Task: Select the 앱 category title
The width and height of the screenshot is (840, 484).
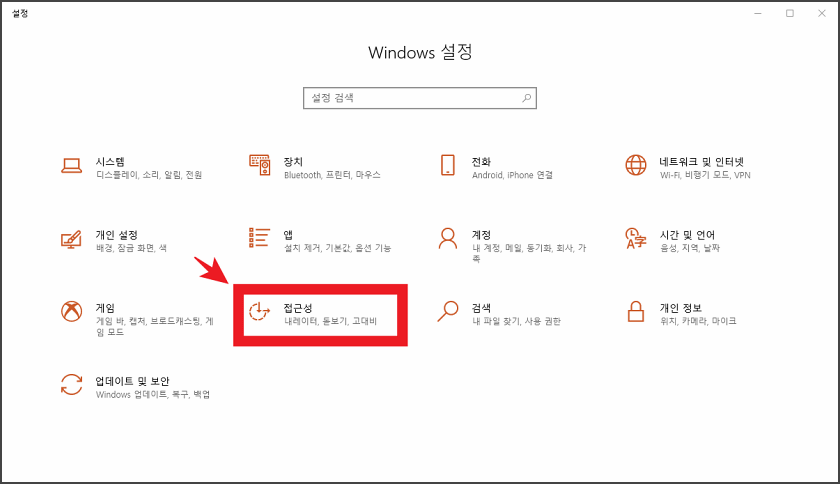Action: coord(288,235)
